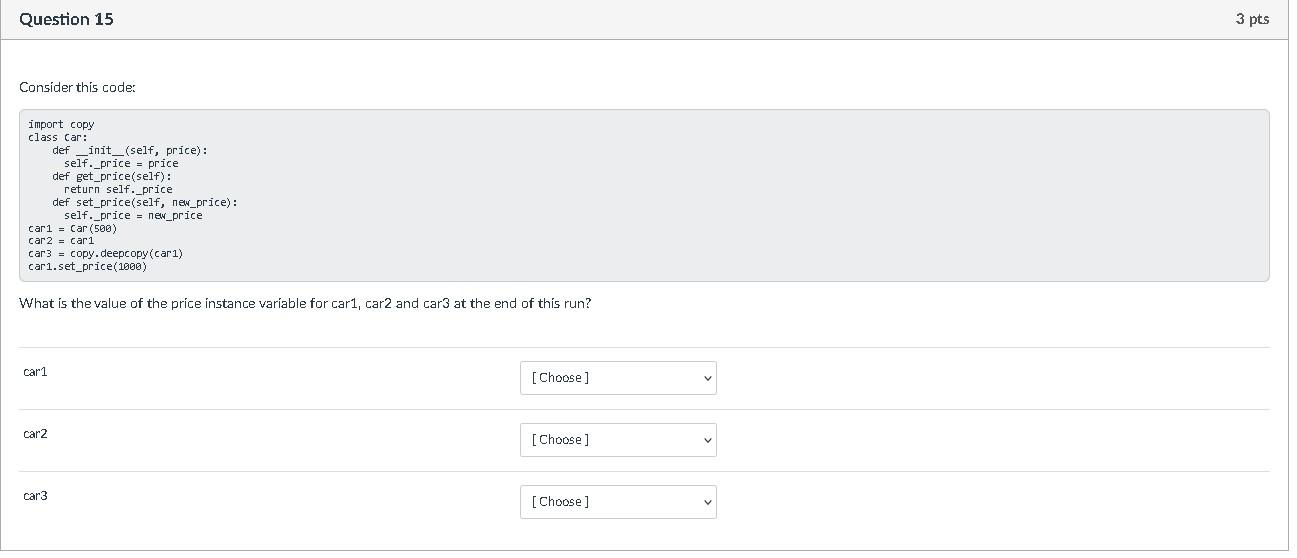Screen dimensions: 1297x558
Task: Click the car2 row label
Action: (35, 434)
